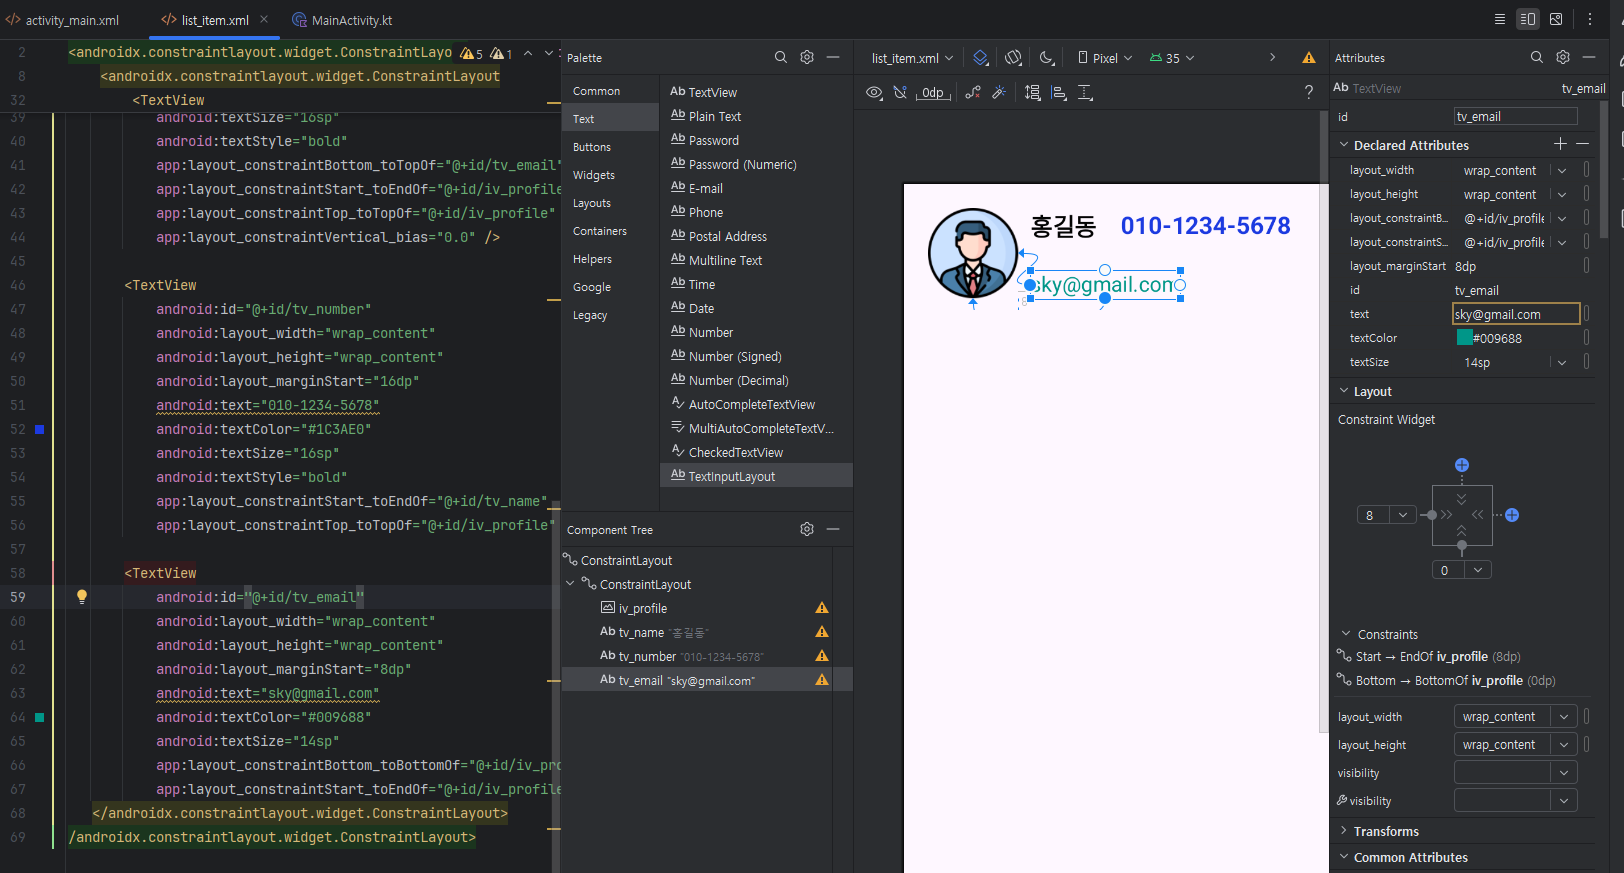
Task: Add top constraint via plus in constraint widget
Action: [1462, 465]
